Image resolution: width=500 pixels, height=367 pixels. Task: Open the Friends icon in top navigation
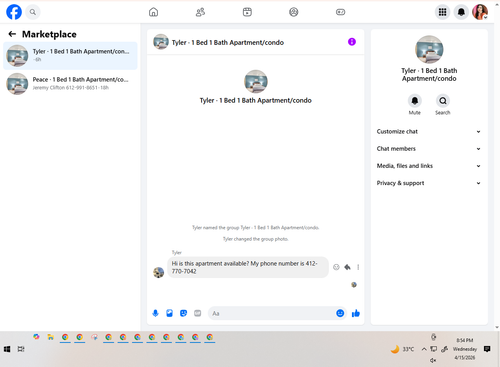coord(200,12)
